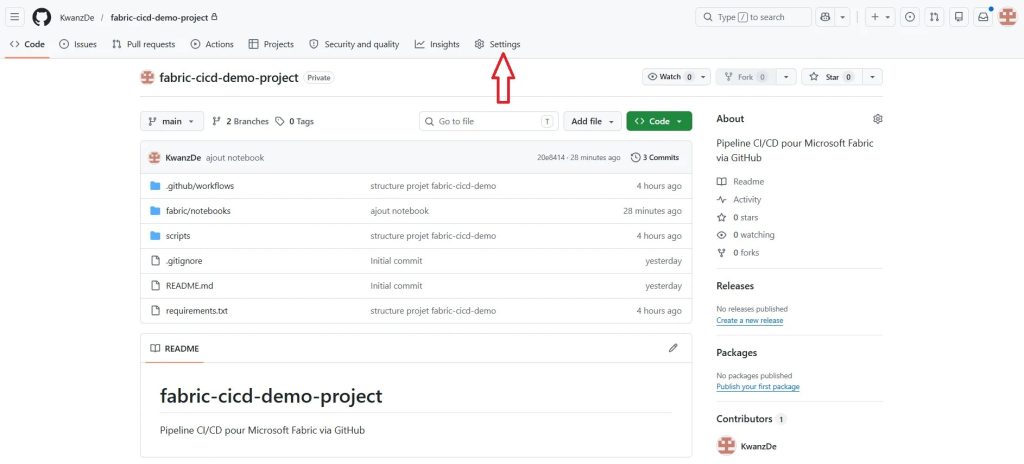View 3 Commits history

[x=655, y=157]
